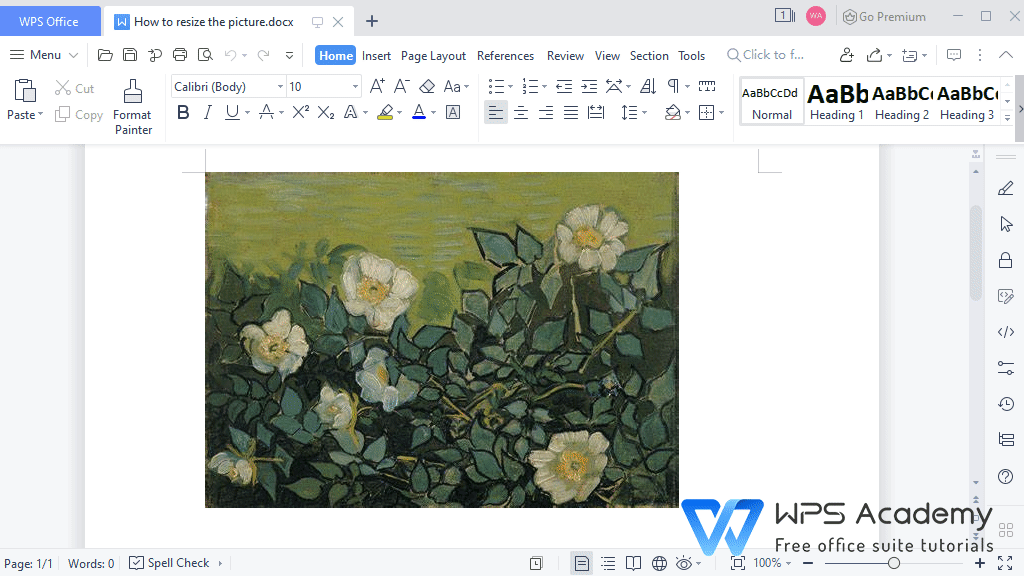Open file with the folder icon

coord(104,55)
